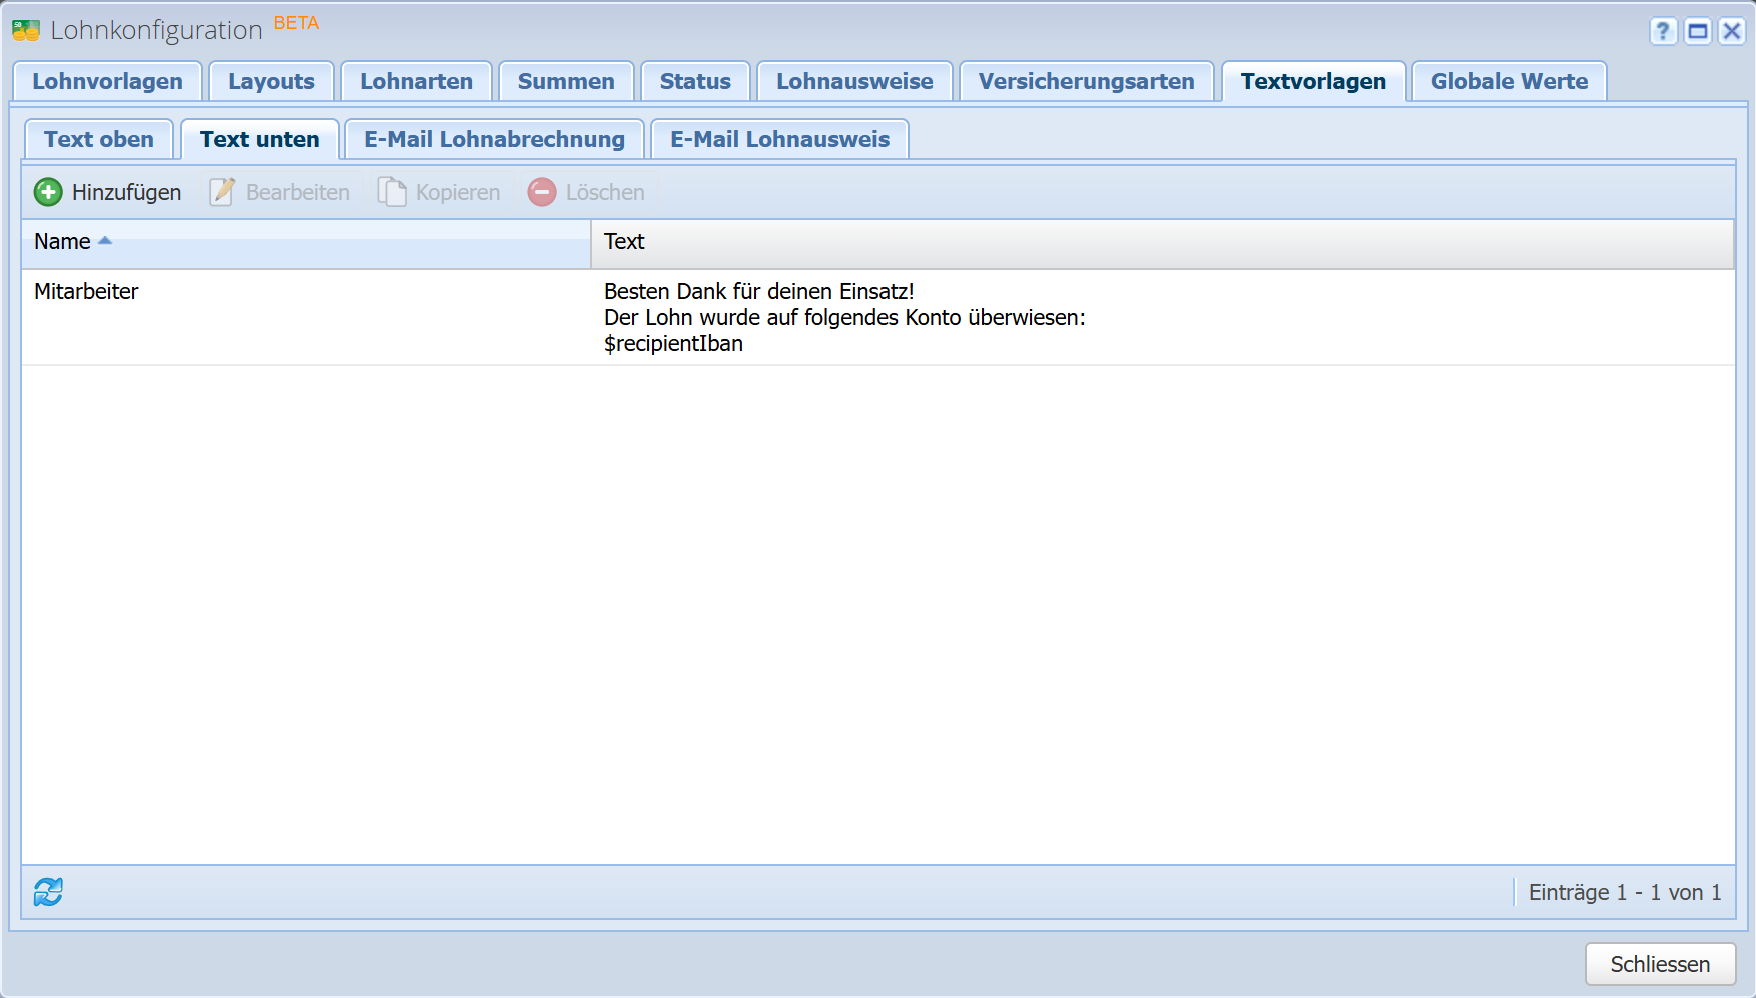
Task: Switch to the Lohnarten tab
Action: (x=416, y=82)
